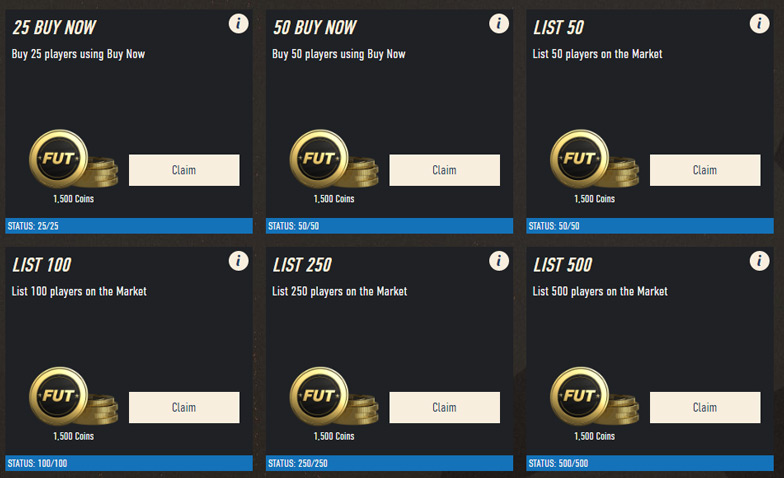Open info icon on 25 Buy Now card
Image resolution: width=784 pixels, height=478 pixels.
point(238,24)
